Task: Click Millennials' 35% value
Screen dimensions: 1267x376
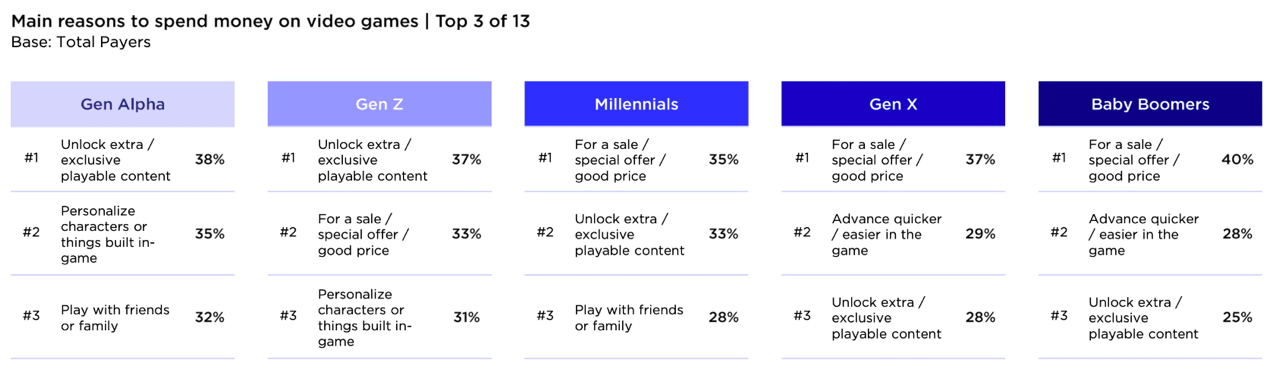Action: pyautogui.click(x=724, y=160)
